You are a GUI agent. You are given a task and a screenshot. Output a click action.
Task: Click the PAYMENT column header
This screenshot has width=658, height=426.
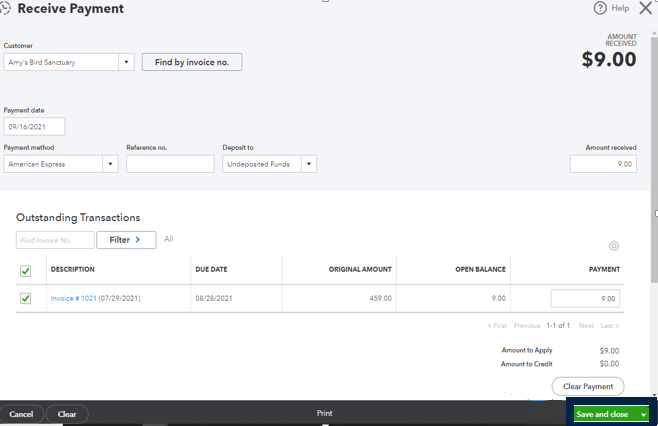coord(604,269)
